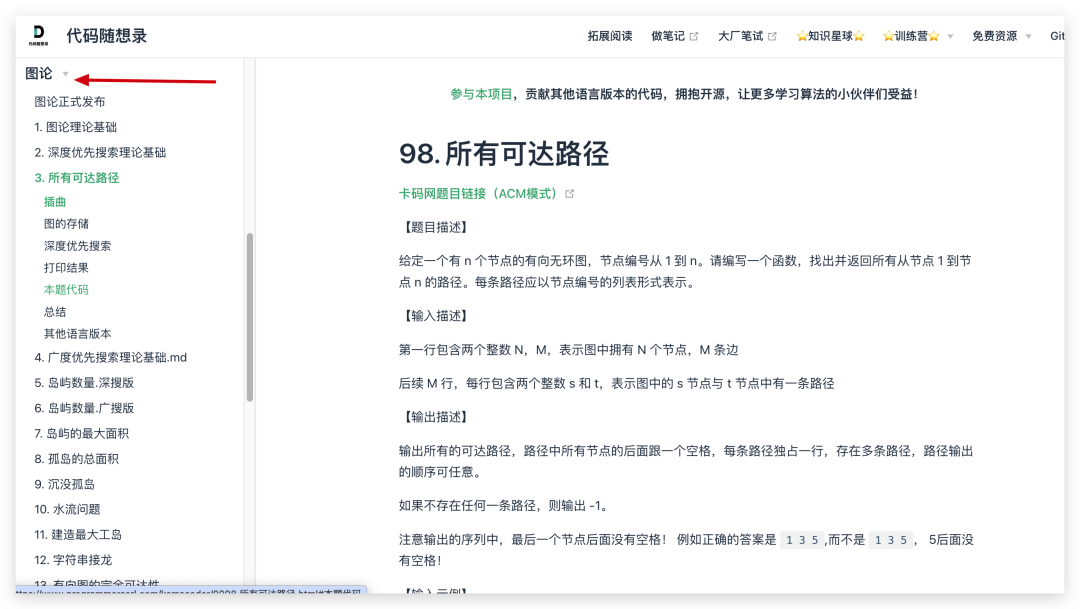Select 5. 岛屿数量.深搜版 in sidebar

coord(84,383)
